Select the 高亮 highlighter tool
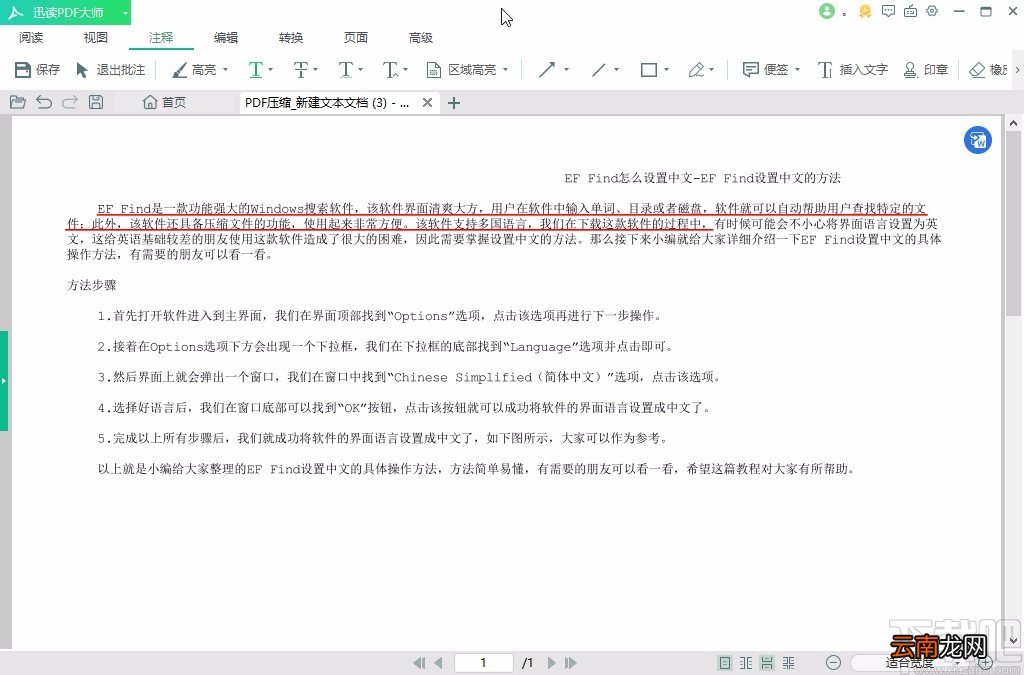Viewport: 1024px width, 675px height. (x=194, y=69)
